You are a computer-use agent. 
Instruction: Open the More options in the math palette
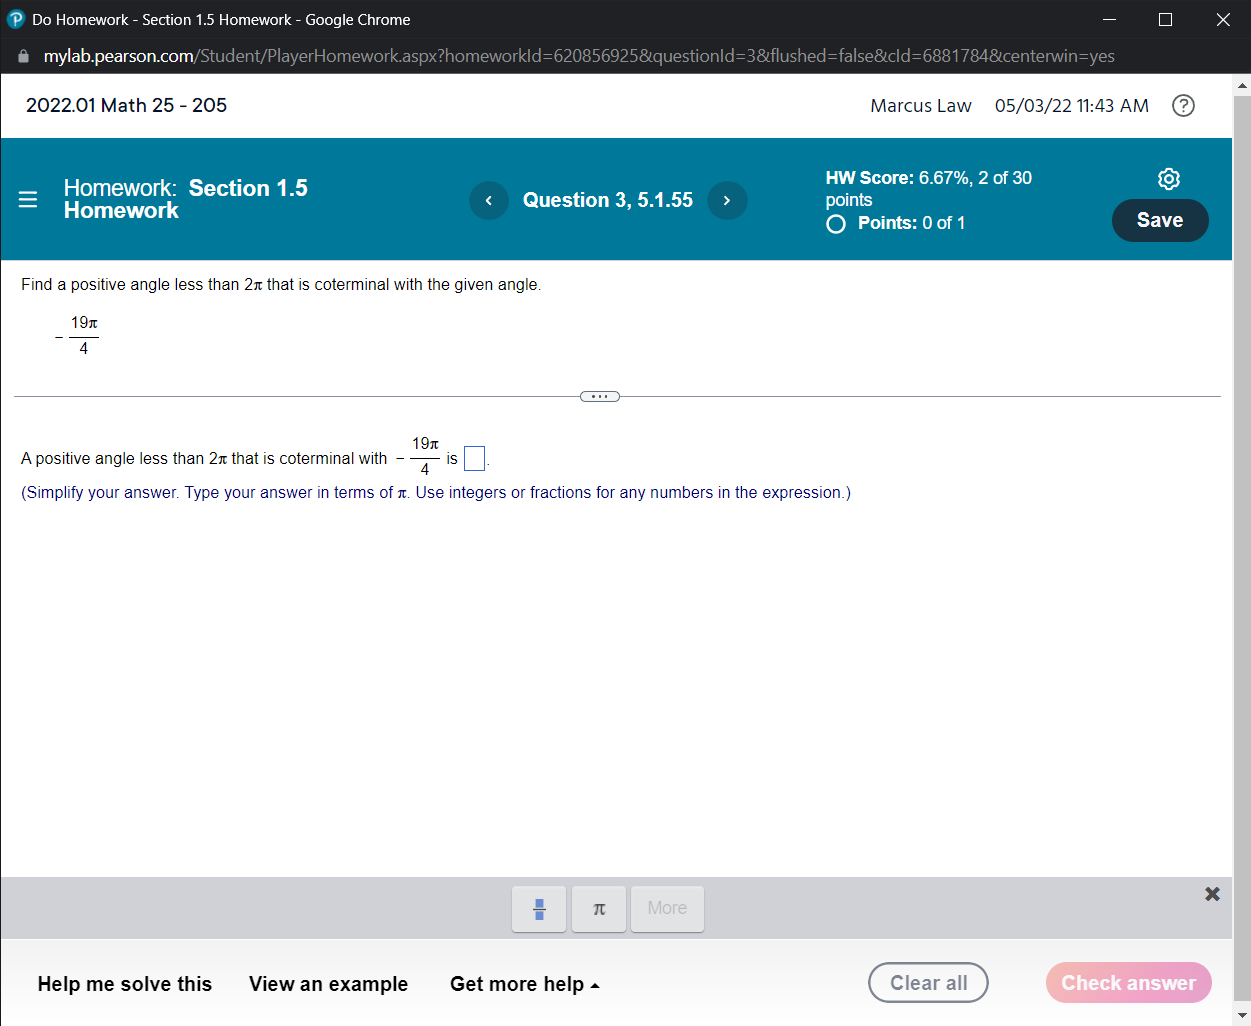pos(666,908)
